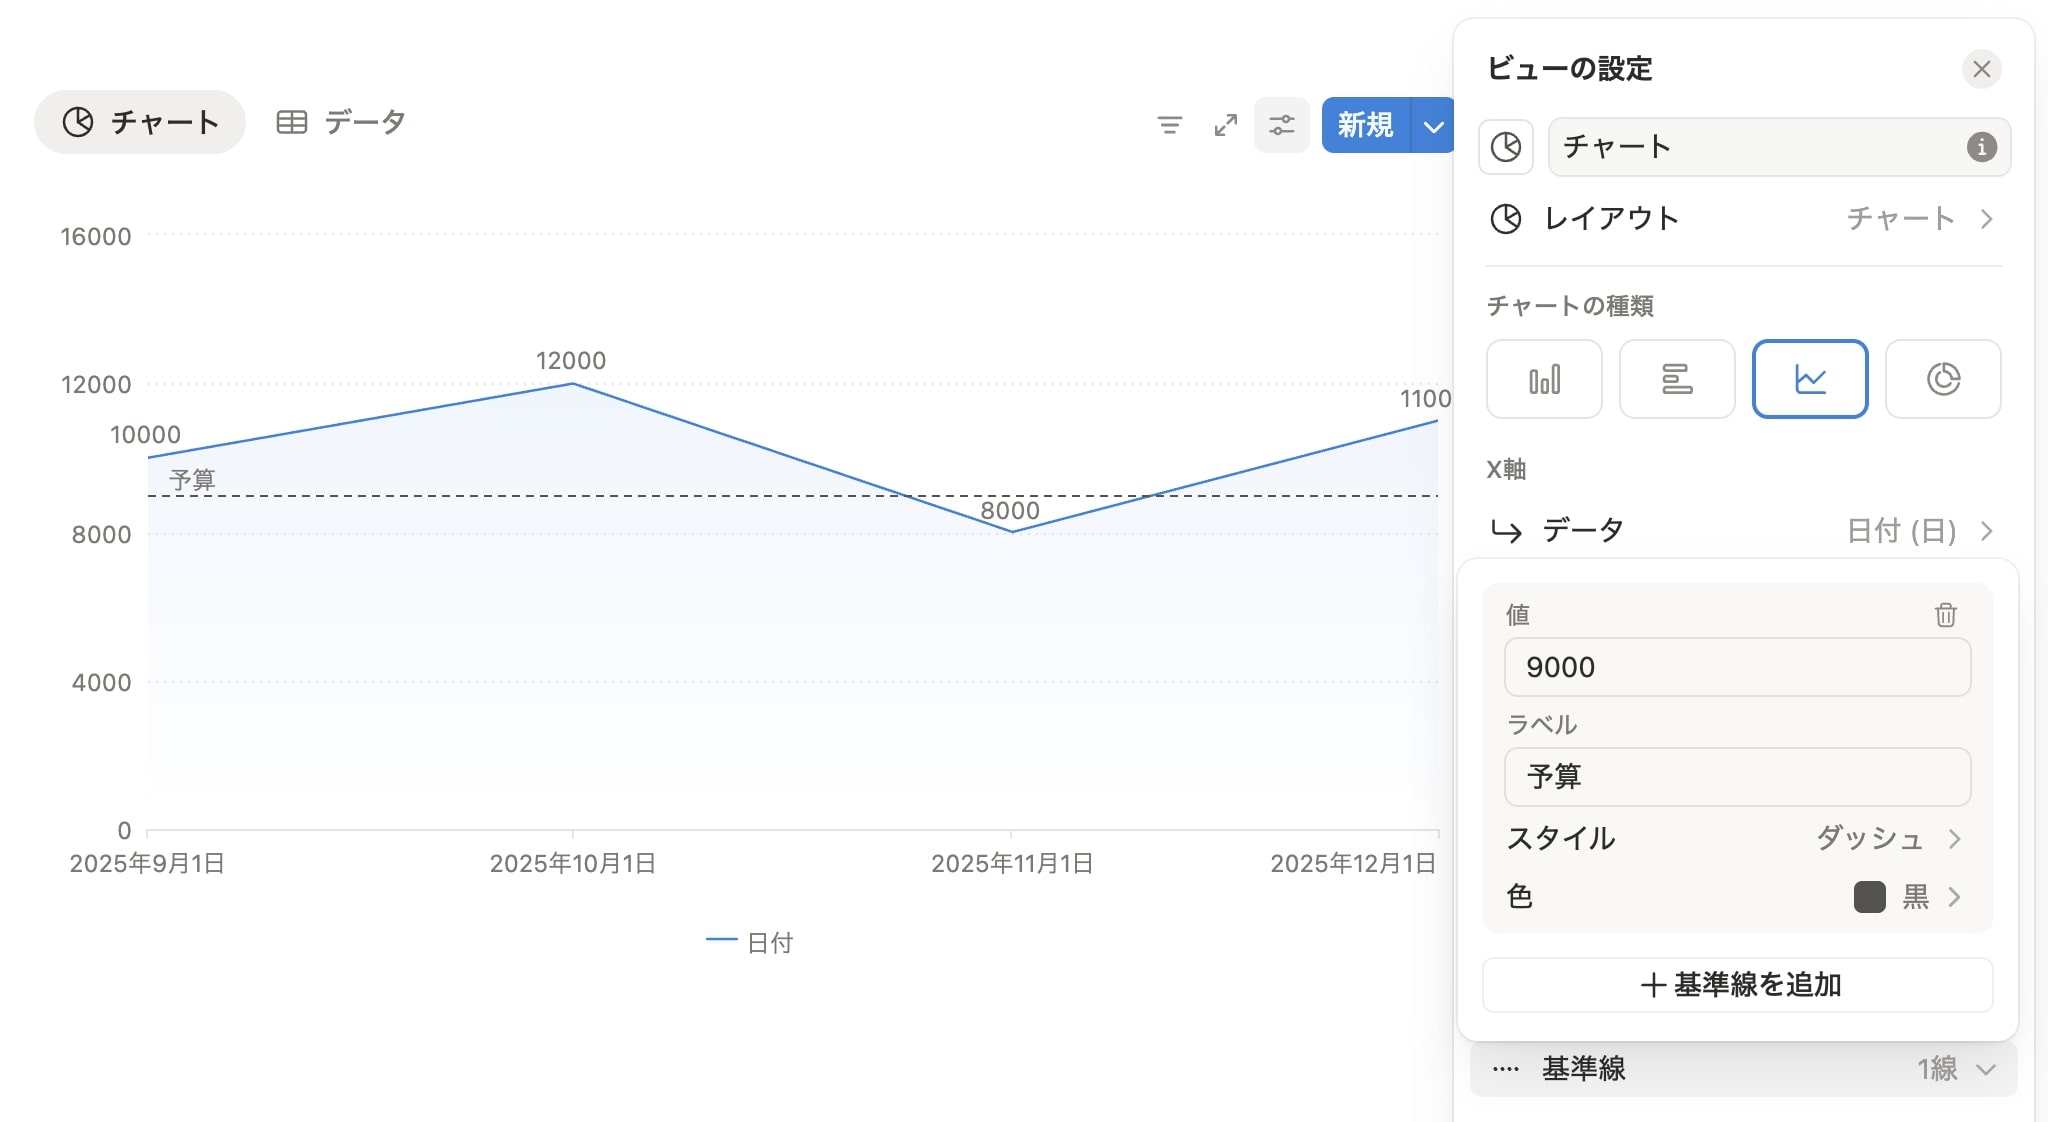Select the horizontal bar chart type
This screenshot has width=2048, height=1122.
pos(1676,379)
